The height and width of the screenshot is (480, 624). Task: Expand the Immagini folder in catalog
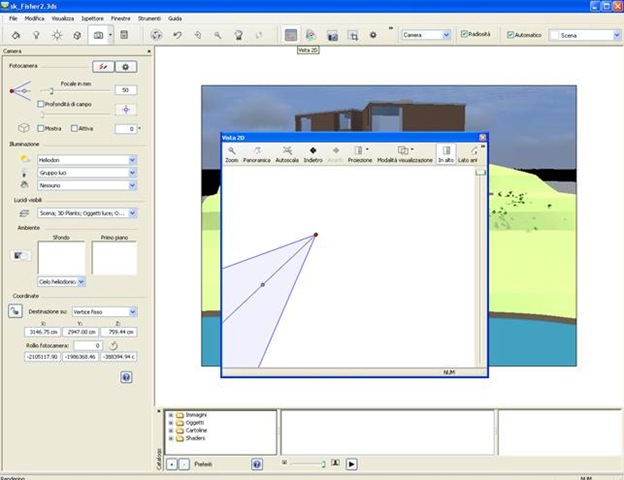[170, 414]
